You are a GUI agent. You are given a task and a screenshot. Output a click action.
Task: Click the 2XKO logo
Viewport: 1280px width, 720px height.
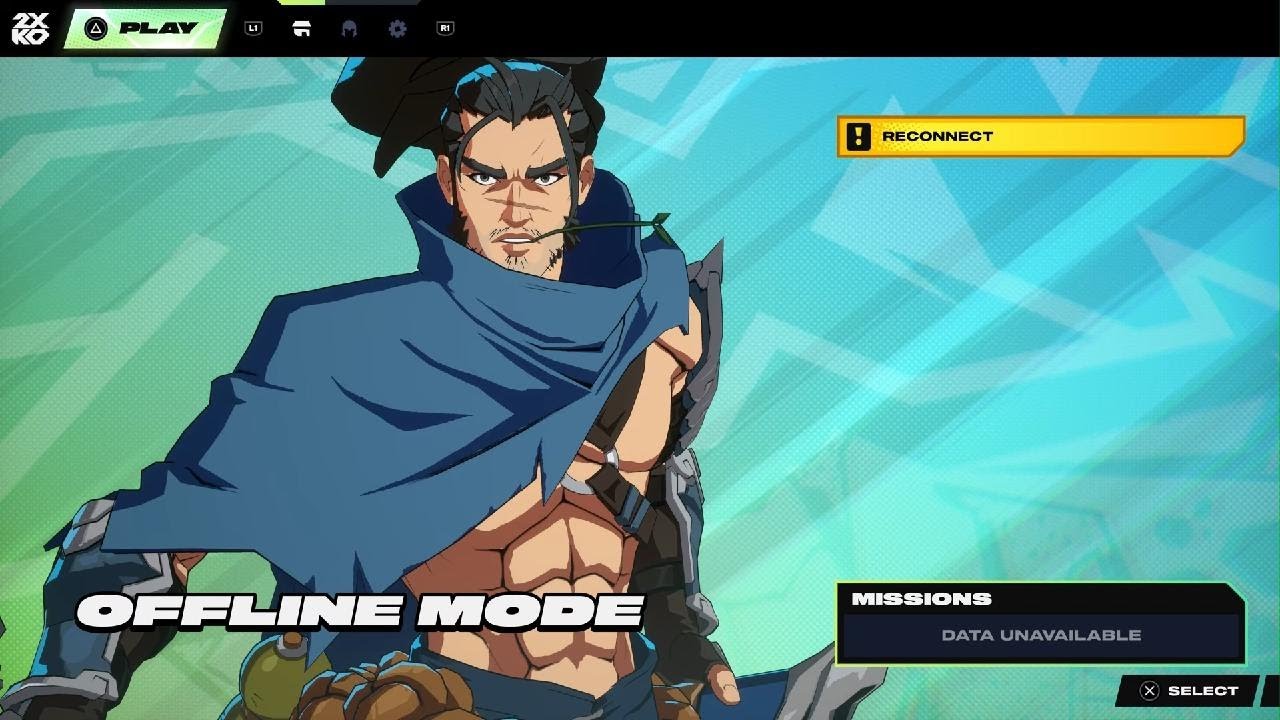[x=29, y=28]
